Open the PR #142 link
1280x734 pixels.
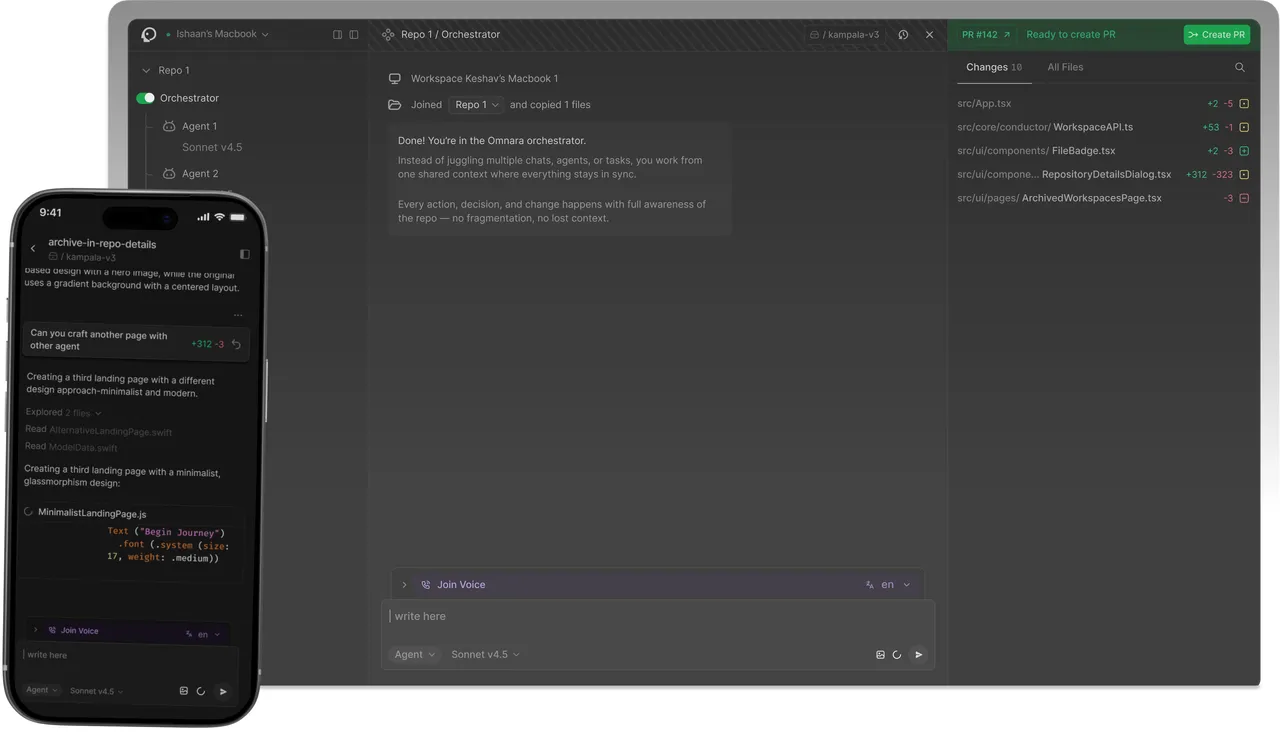(x=986, y=34)
